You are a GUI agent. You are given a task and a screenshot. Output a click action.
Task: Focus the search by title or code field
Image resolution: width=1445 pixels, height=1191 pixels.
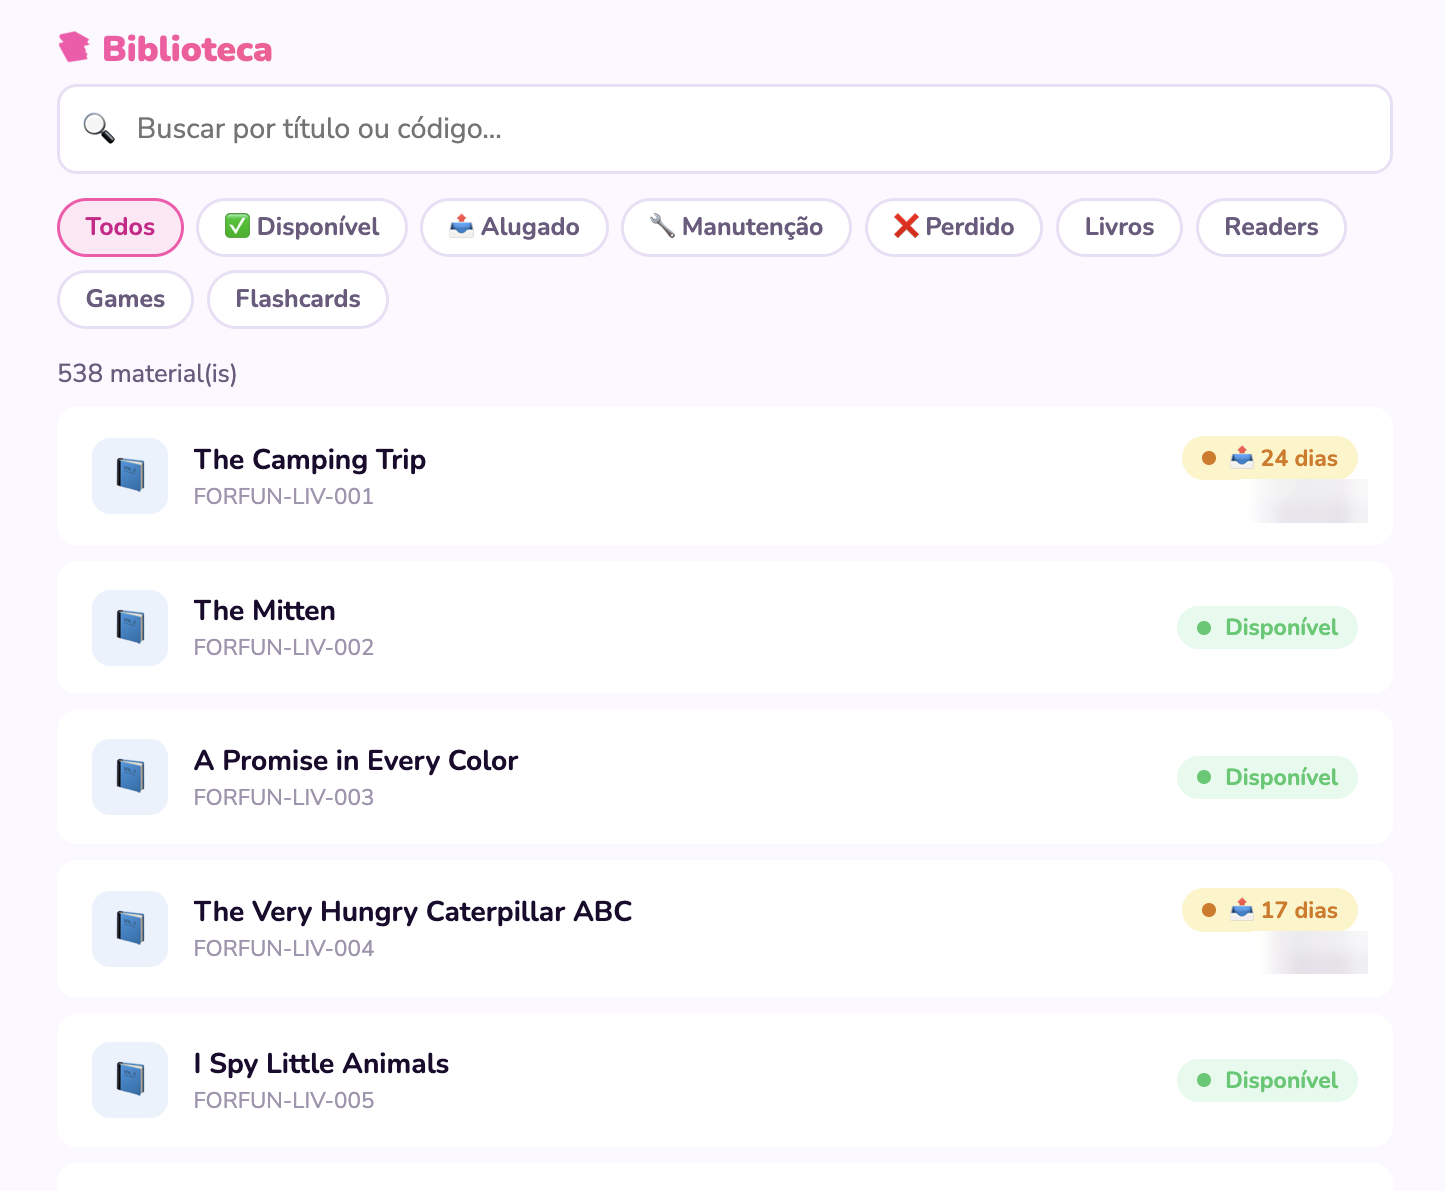click(725, 129)
